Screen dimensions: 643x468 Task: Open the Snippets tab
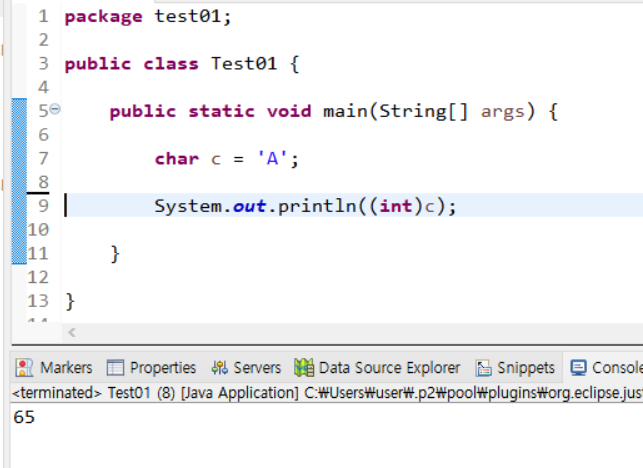[x=515, y=368]
